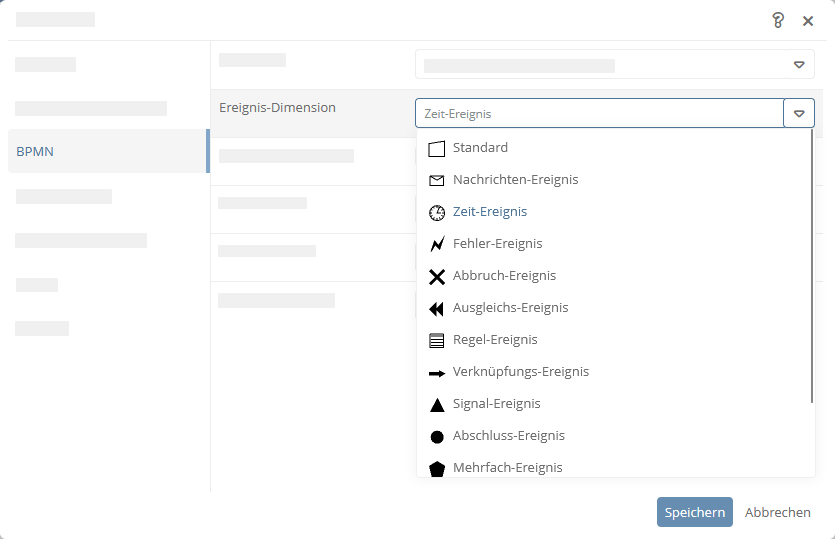Click the lightning icon for Fehler-Ereignis
835x539 pixels.
(x=437, y=244)
